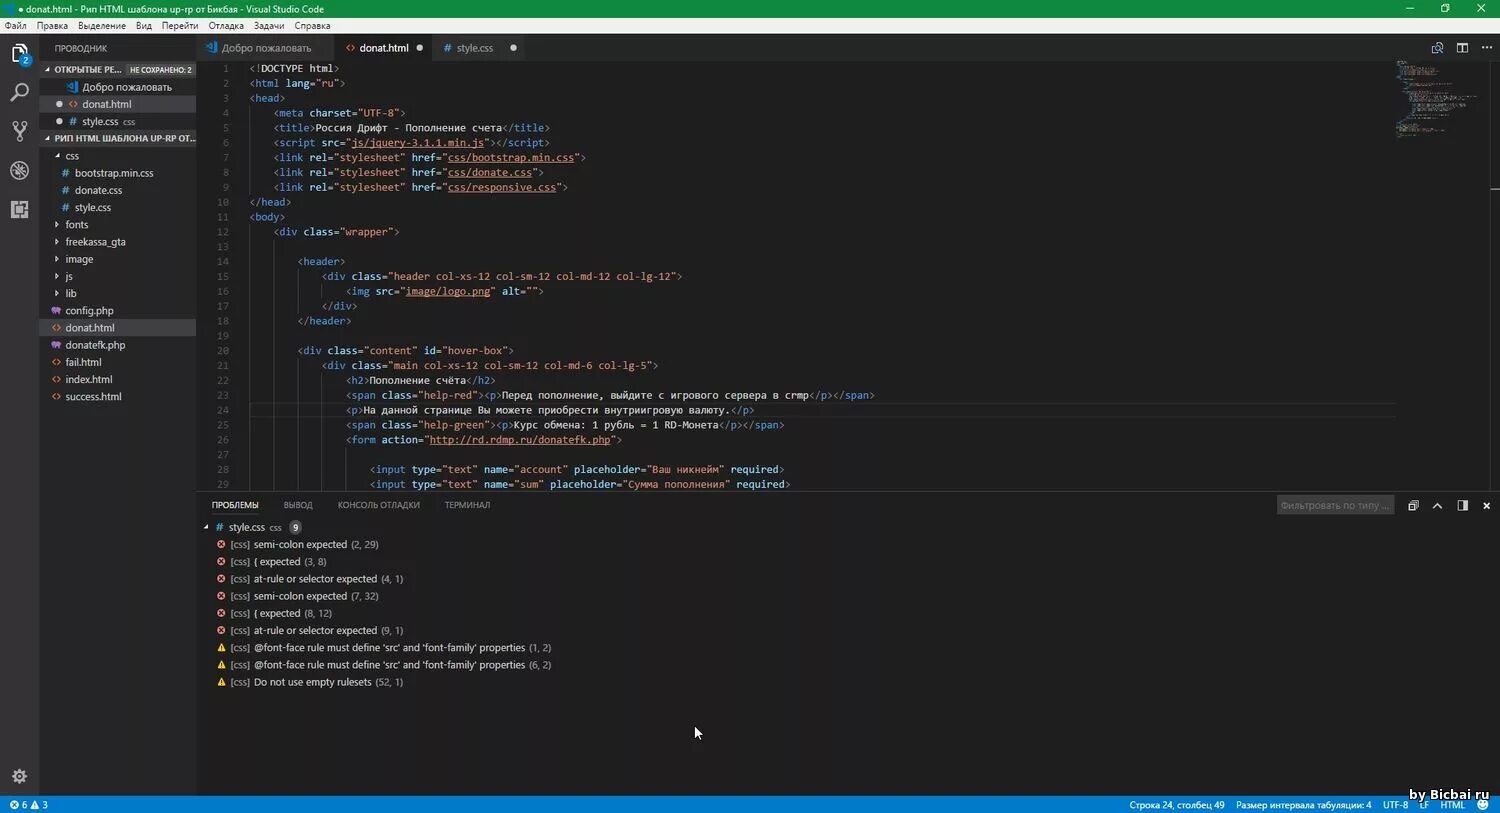1500x813 pixels.
Task: Open the Задачи menu
Action: [x=269, y=26]
